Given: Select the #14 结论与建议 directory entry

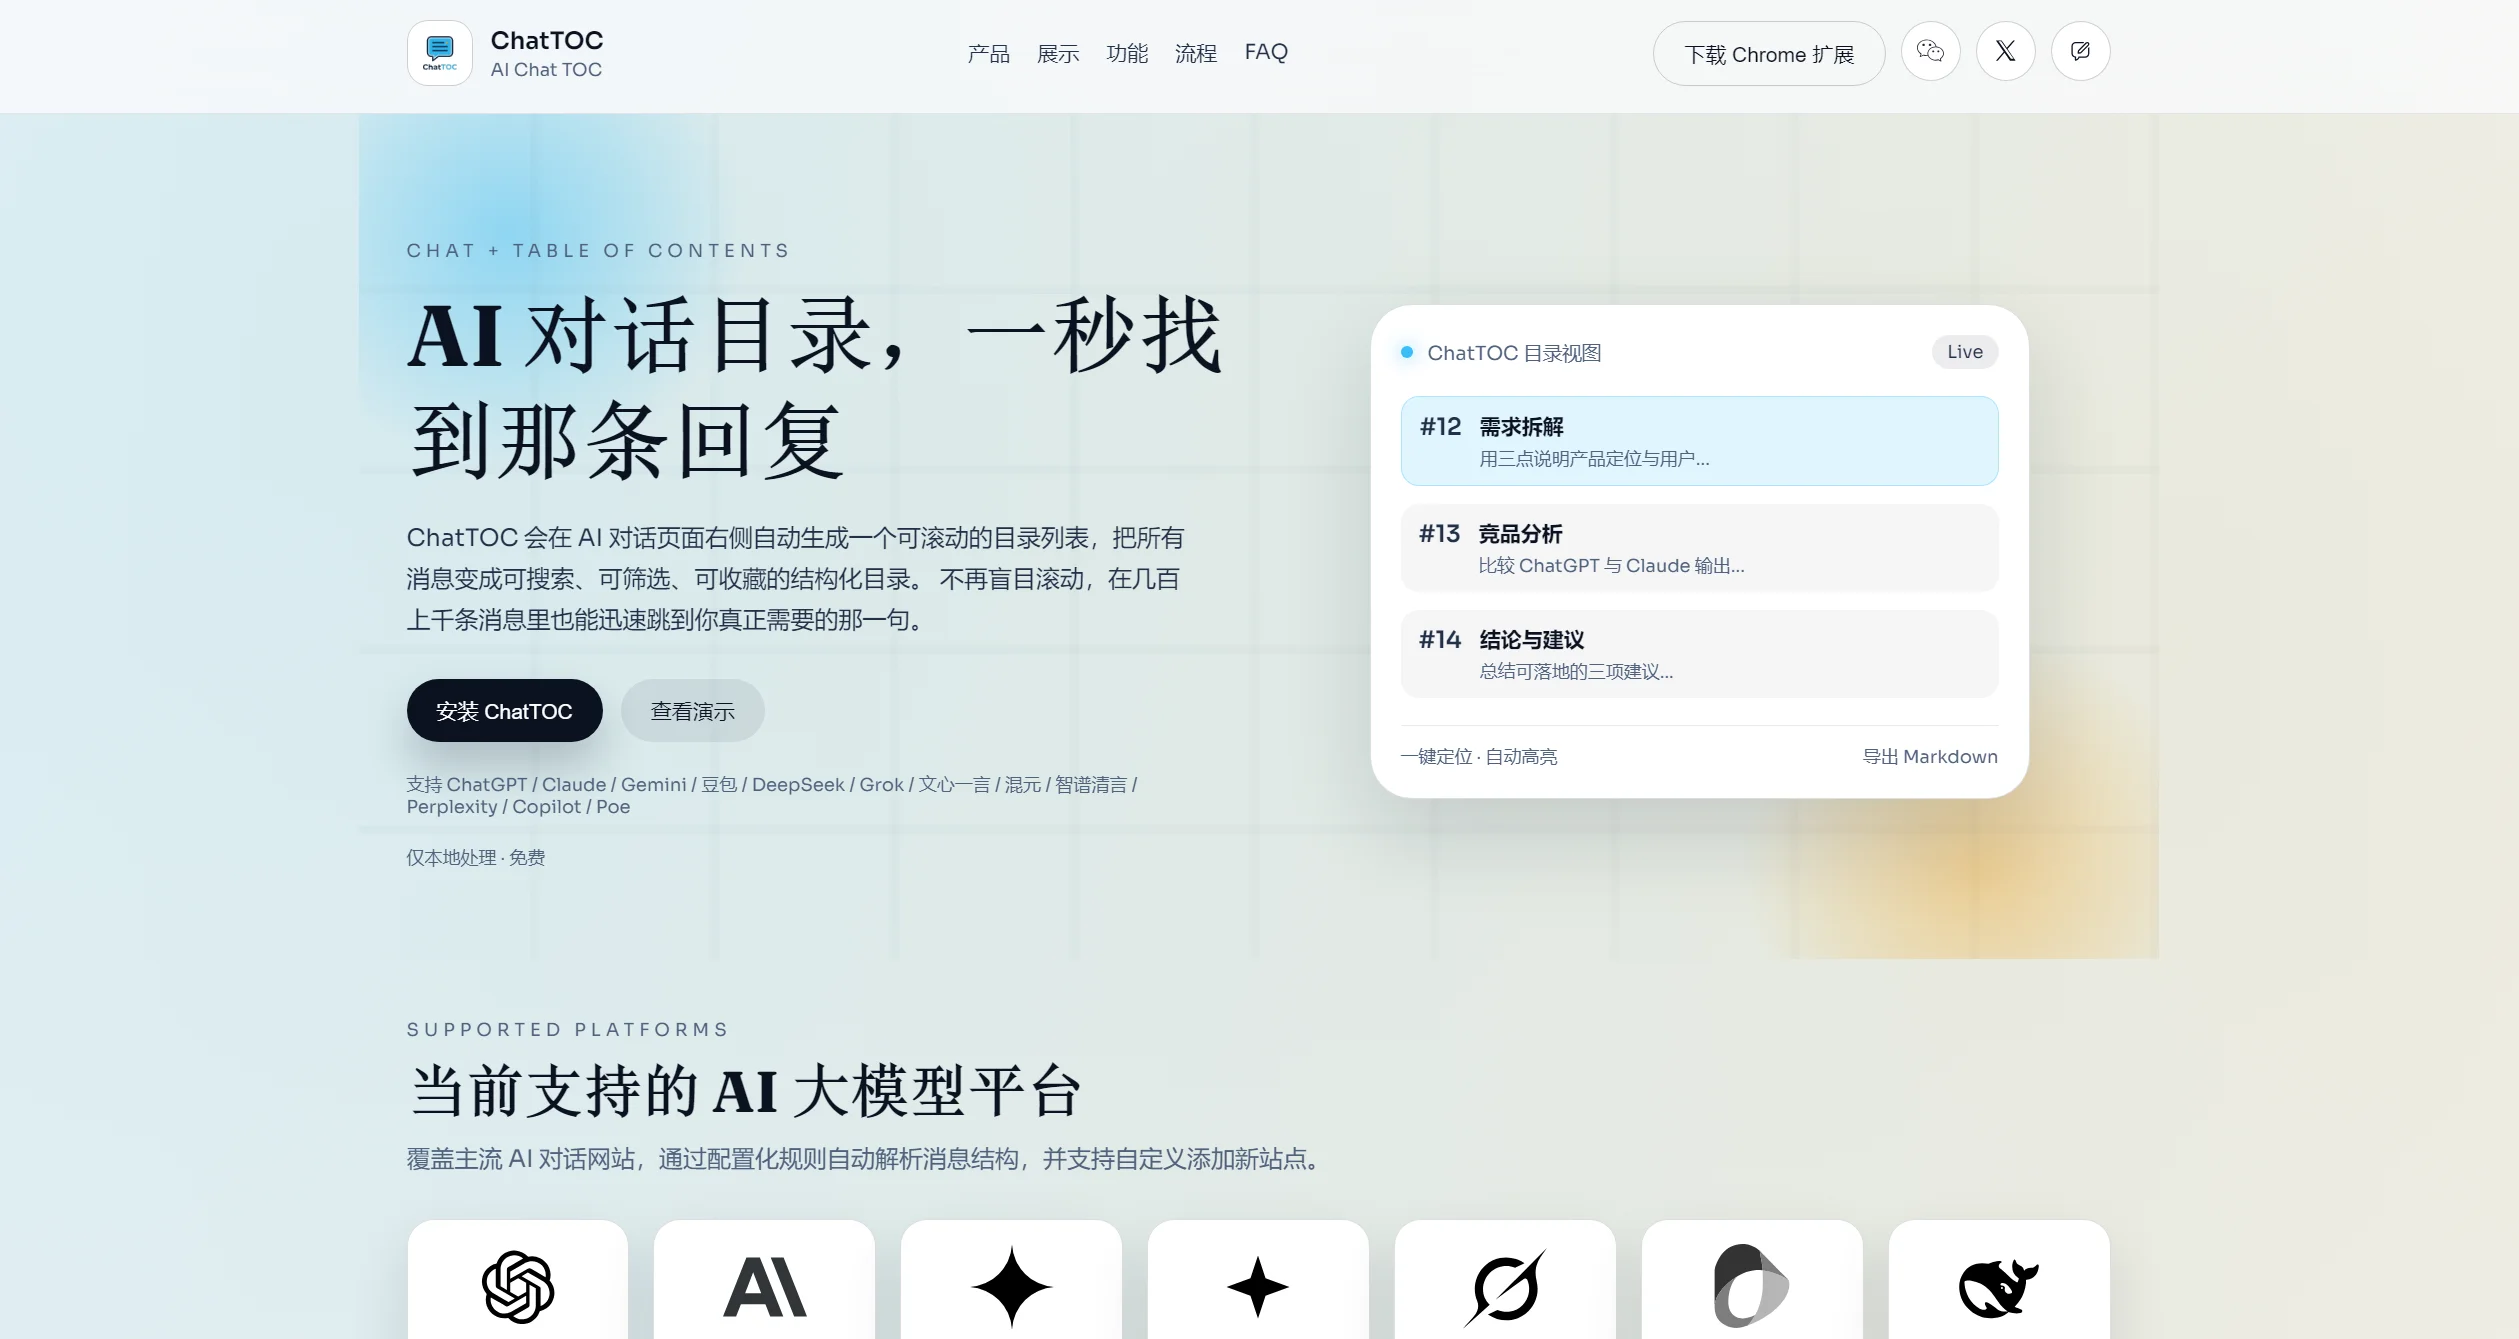Looking at the screenshot, I should [x=1699, y=654].
